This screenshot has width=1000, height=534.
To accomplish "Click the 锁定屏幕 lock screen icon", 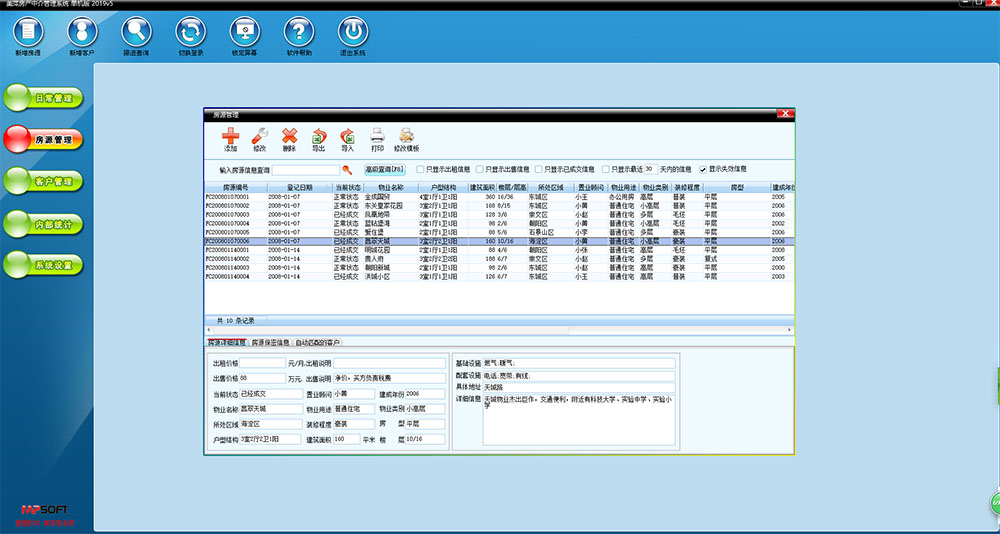I will point(245,33).
